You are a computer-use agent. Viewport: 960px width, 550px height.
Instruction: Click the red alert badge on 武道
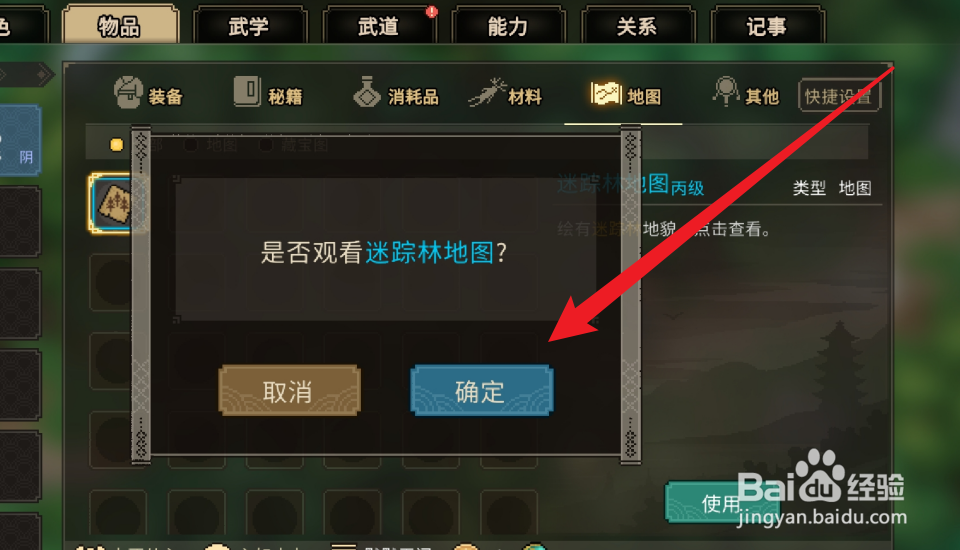(432, 12)
